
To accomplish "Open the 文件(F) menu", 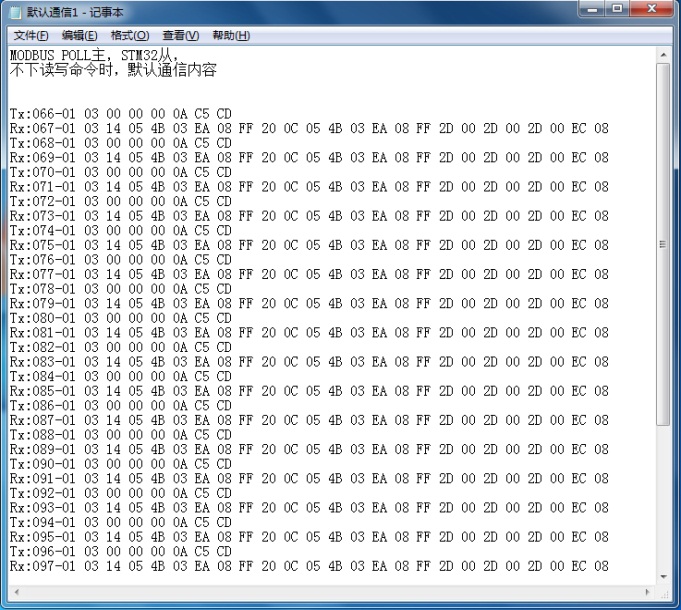I will pos(31,36).
